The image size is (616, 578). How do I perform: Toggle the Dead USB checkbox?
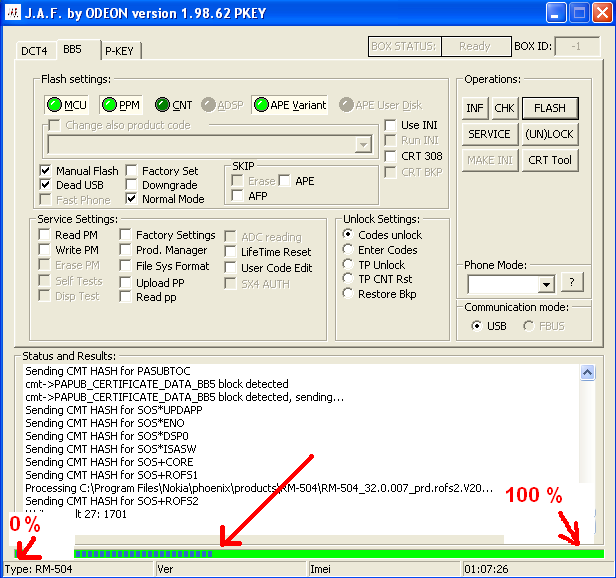pos(45,185)
